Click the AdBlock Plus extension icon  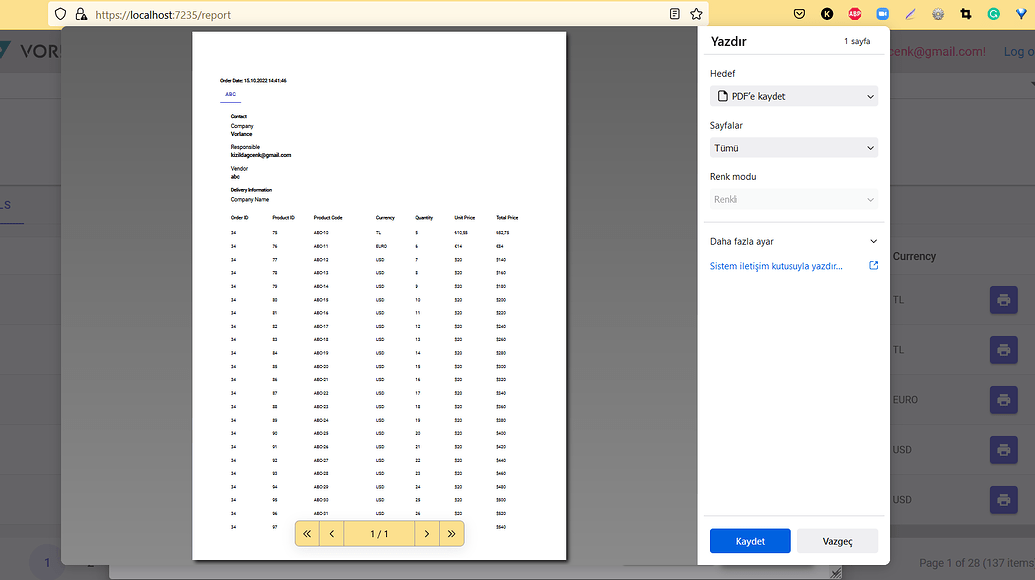(x=856, y=14)
